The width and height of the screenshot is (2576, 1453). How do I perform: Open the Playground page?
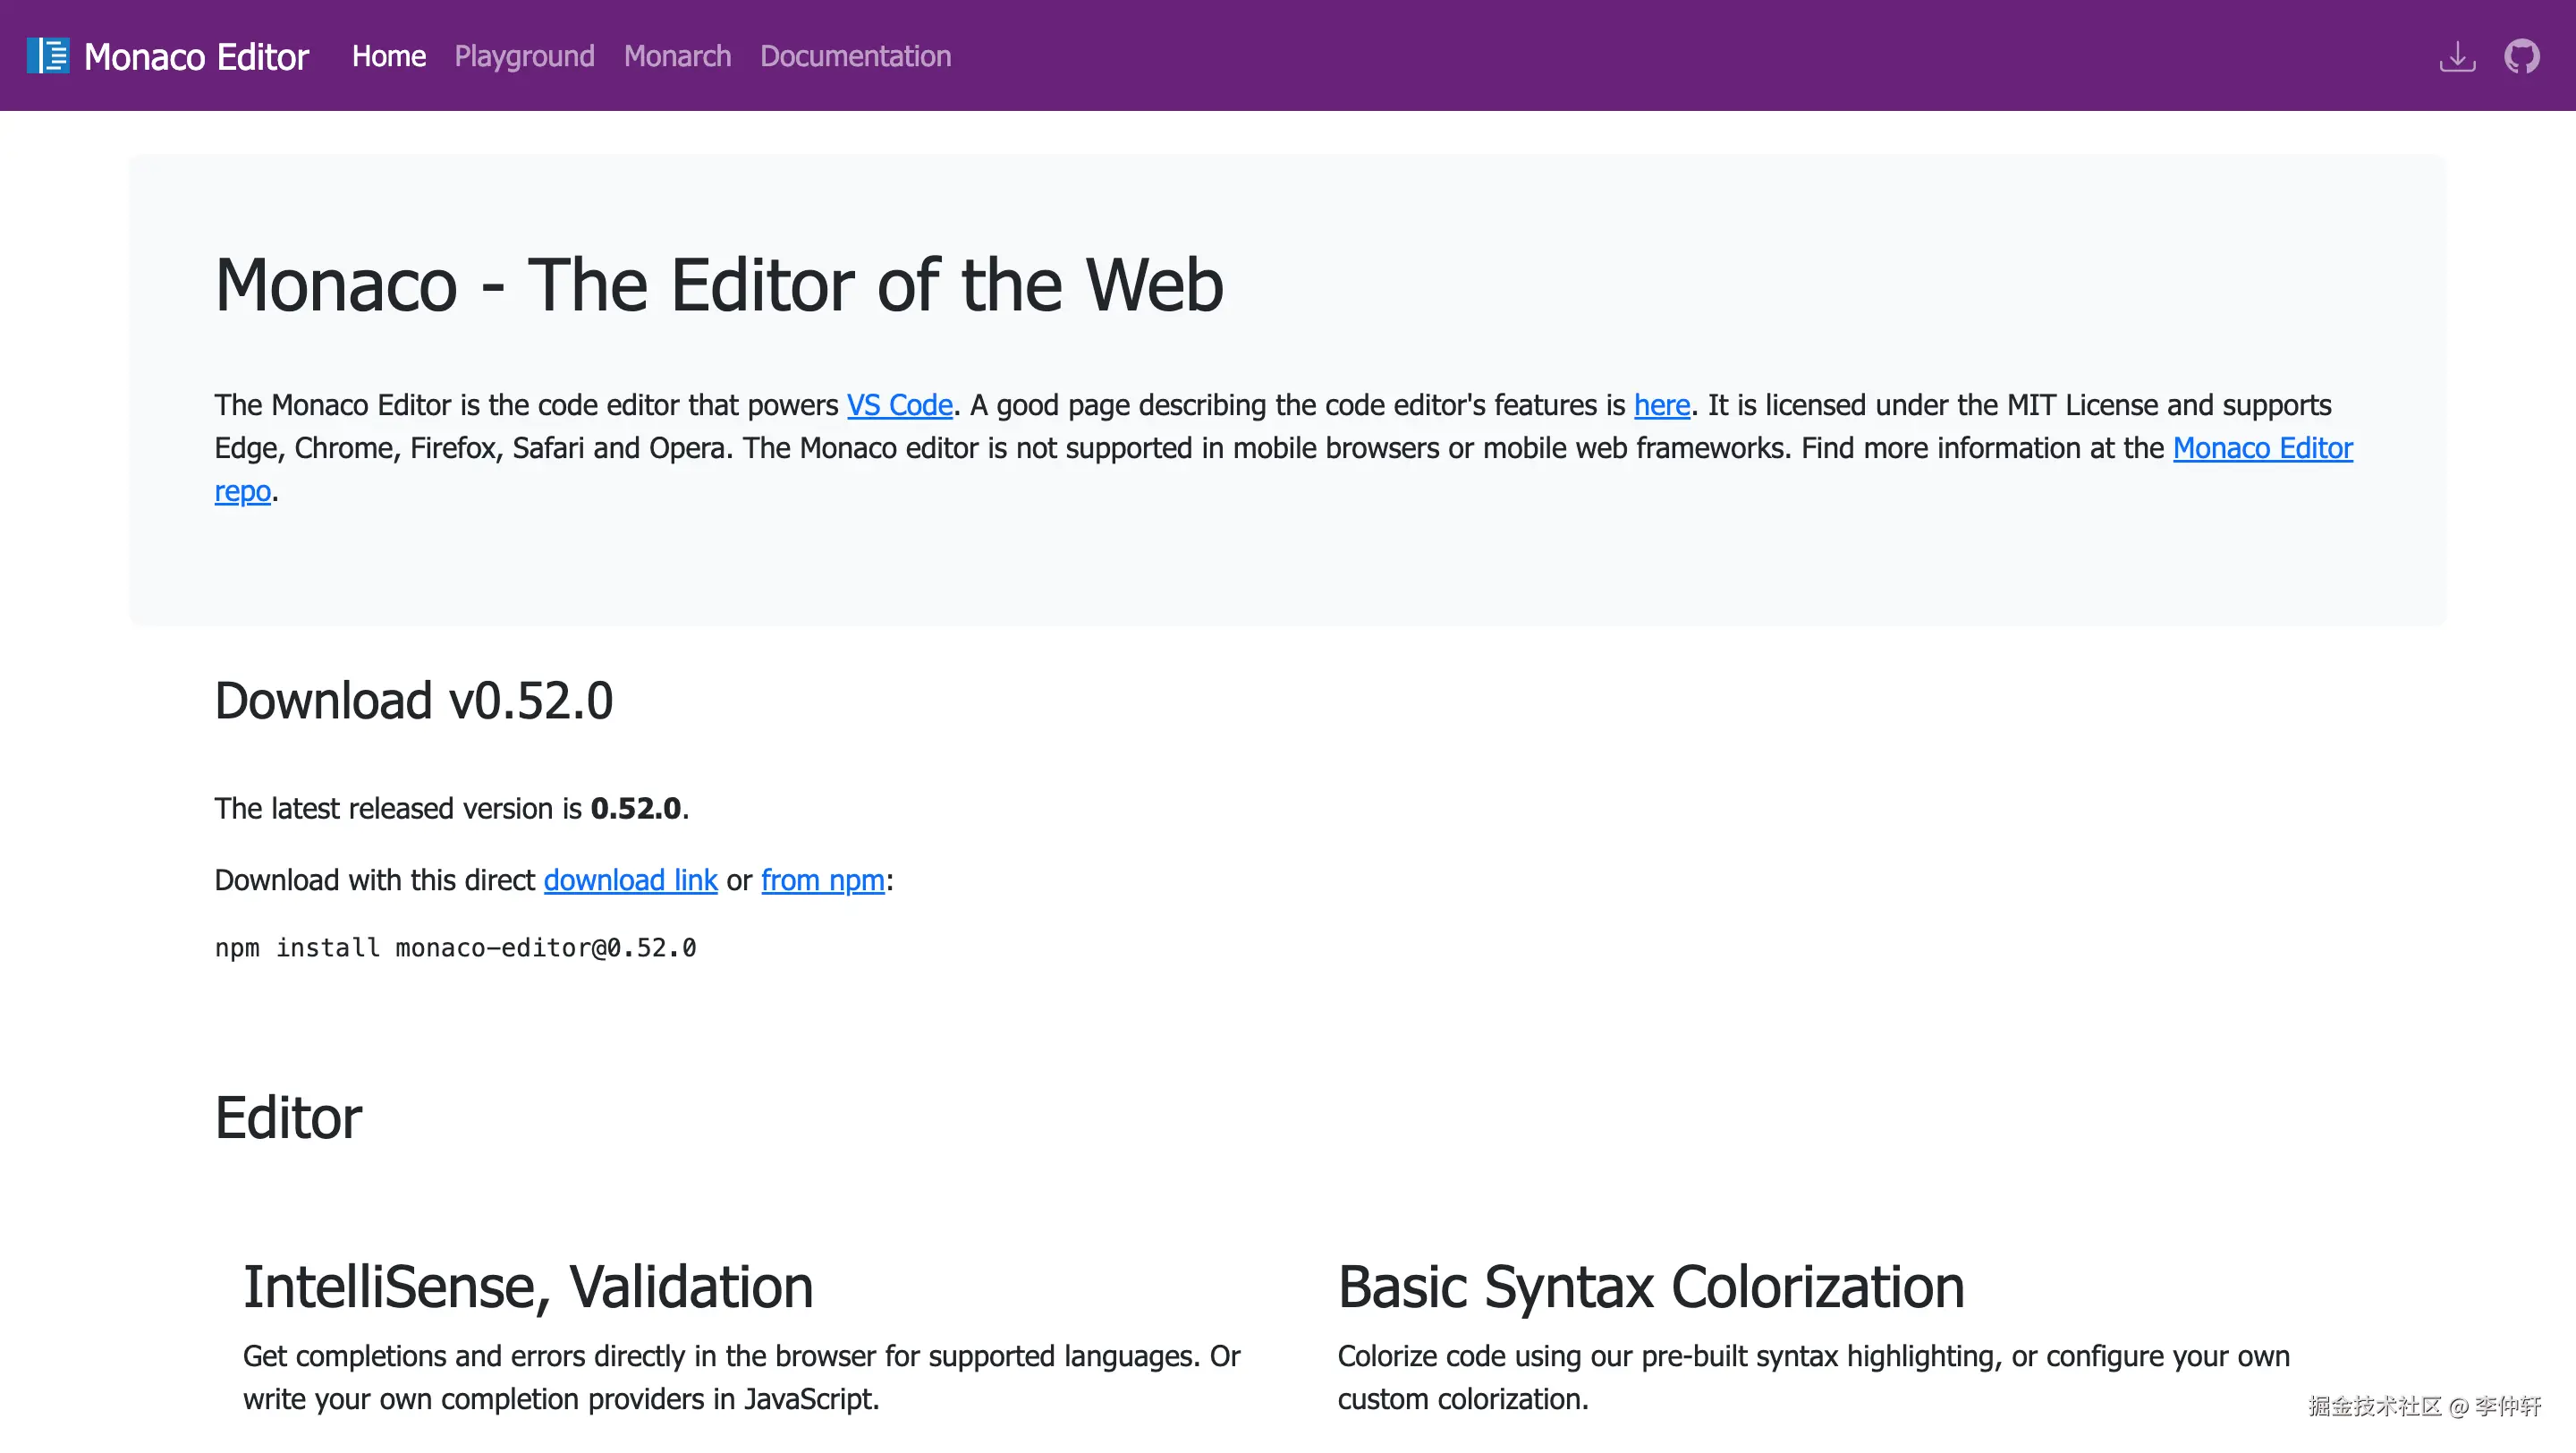pos(524,56)
